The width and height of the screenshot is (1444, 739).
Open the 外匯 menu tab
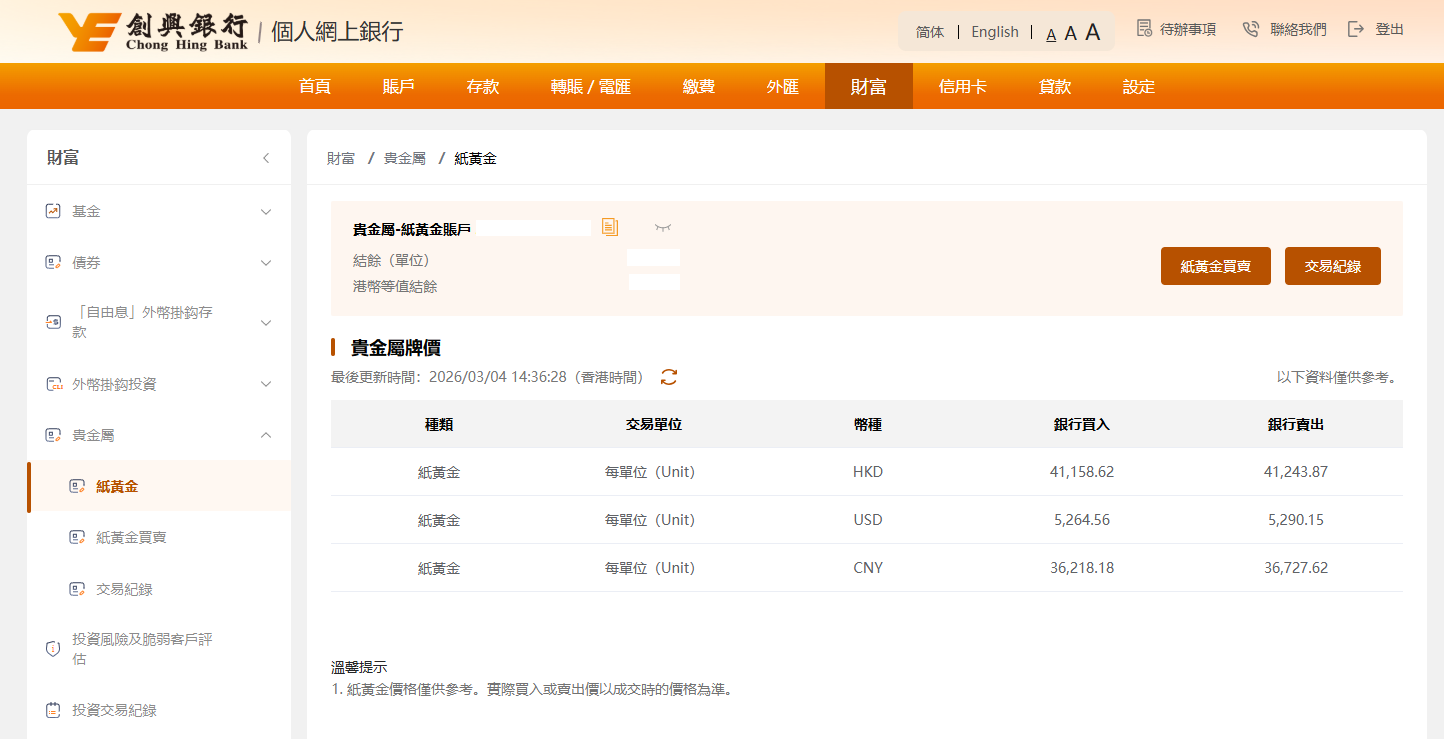point(782,87)
